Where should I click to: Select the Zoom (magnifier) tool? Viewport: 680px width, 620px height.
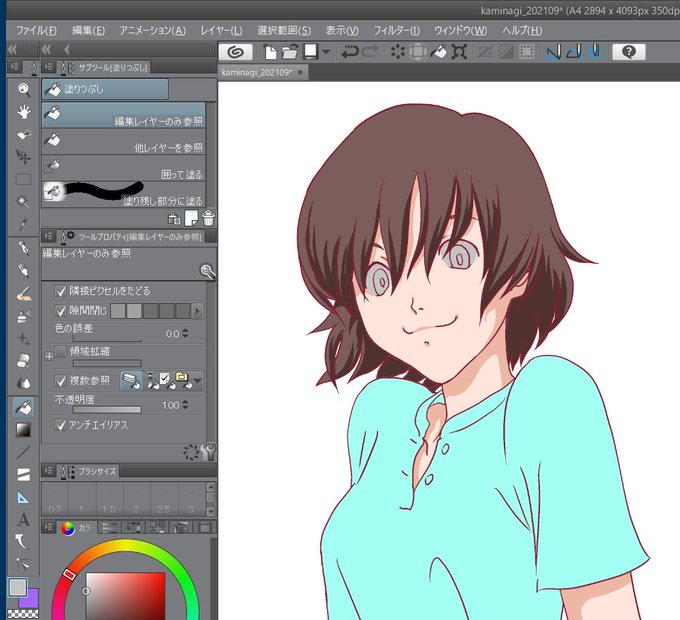[23, 90]
